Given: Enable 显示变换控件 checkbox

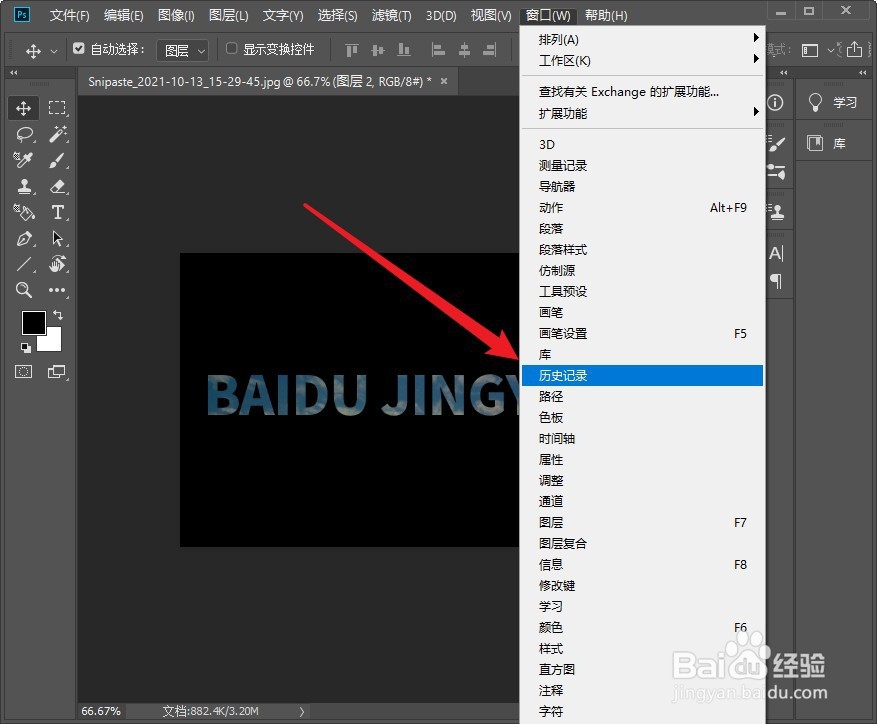Looking at the screenshot, I should pyautogui.click(x=231, y=49).
